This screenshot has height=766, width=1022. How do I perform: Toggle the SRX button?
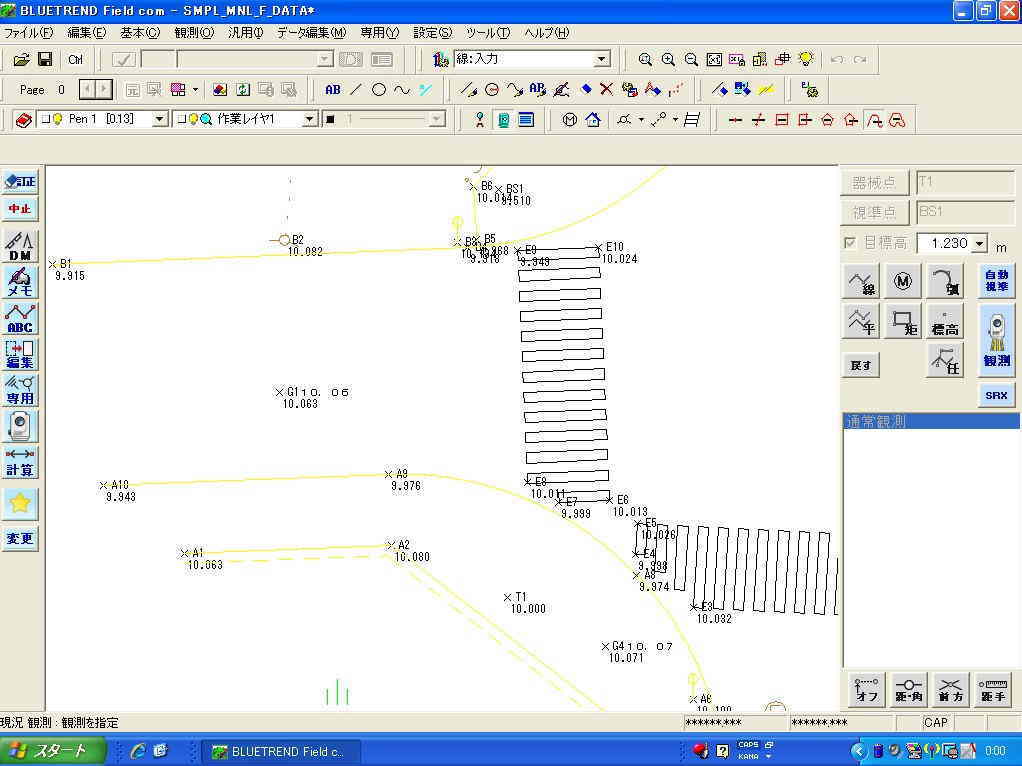(996, 395)
